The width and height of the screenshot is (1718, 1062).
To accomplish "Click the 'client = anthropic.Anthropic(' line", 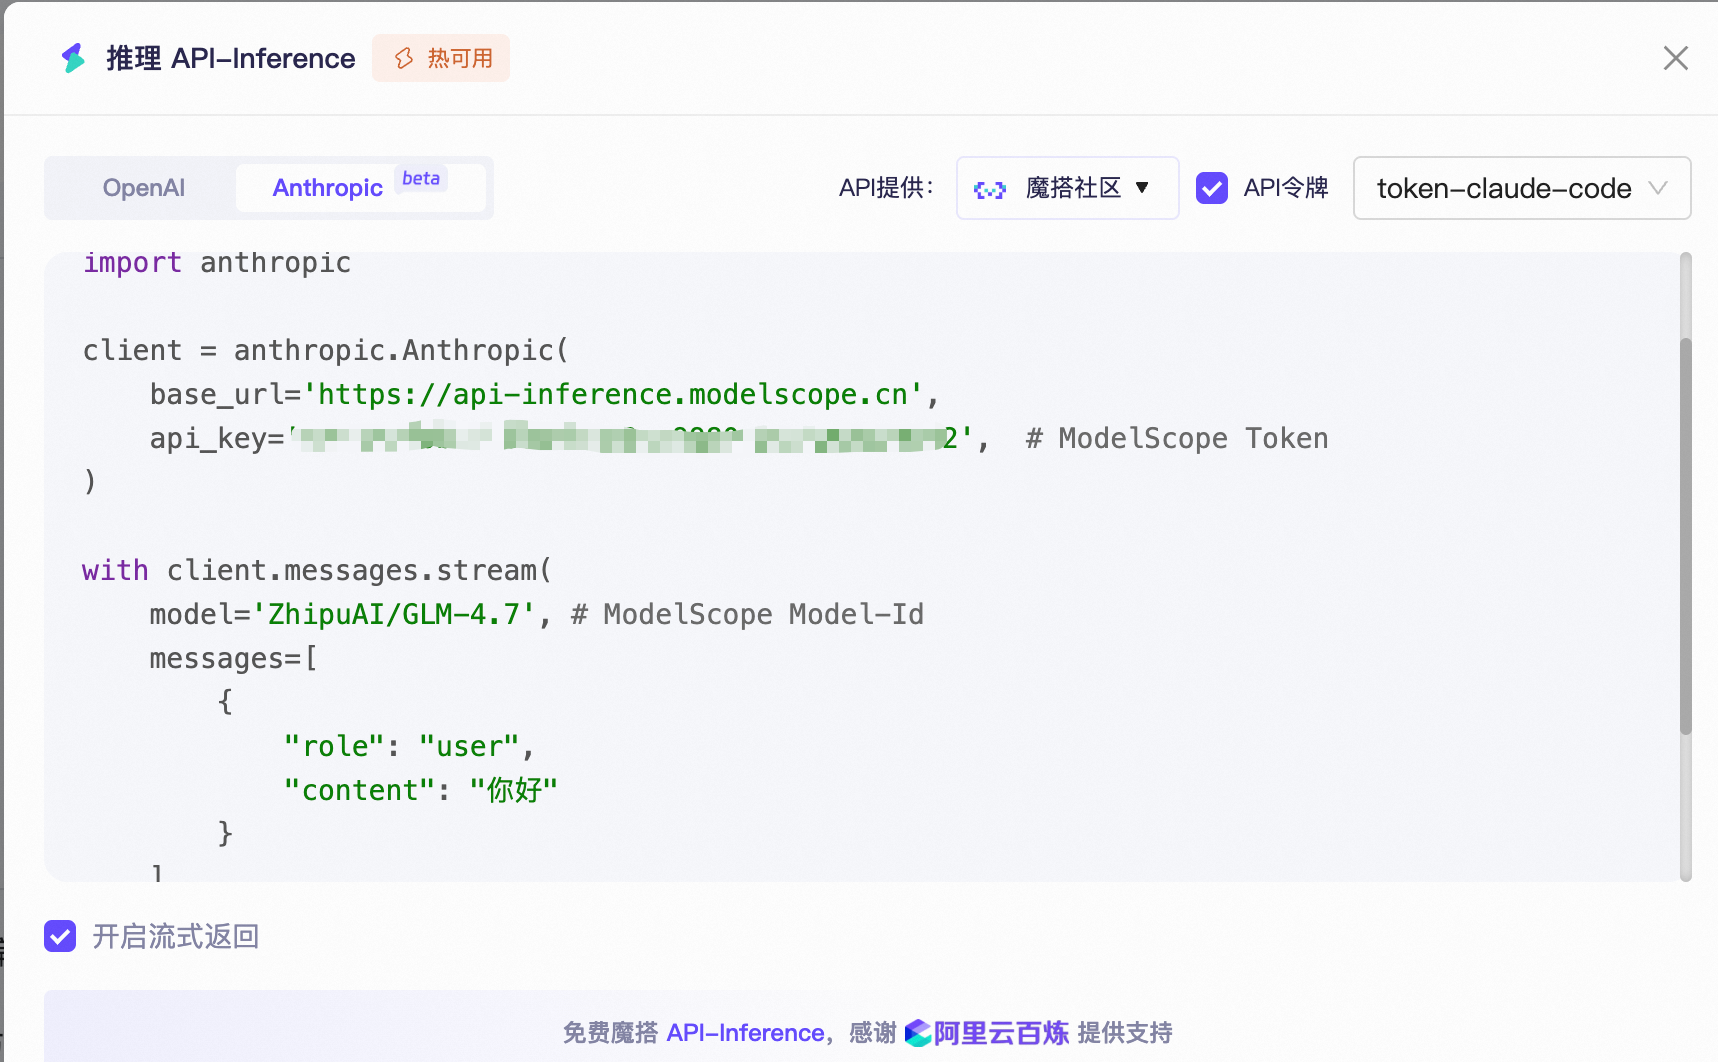I will pyautogui.click(x=326, y=351).
